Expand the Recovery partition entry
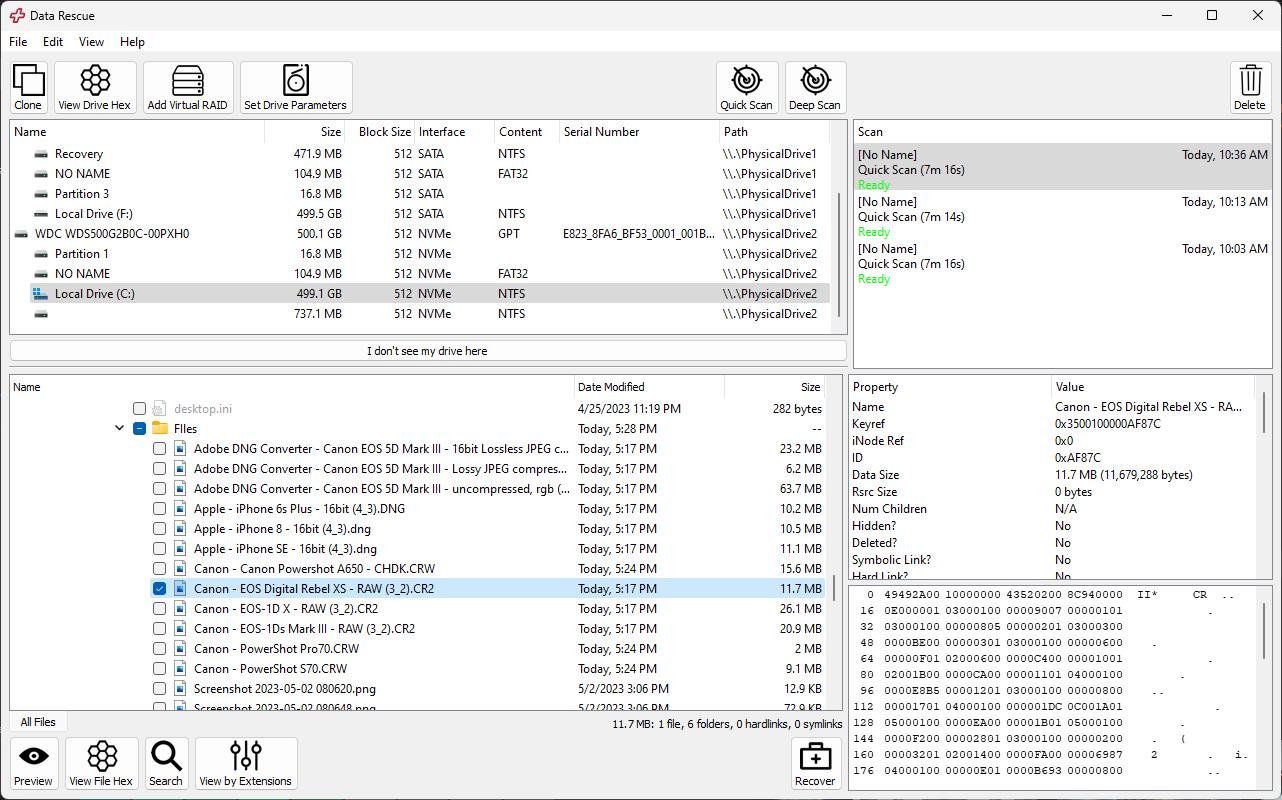 (25, 153)
